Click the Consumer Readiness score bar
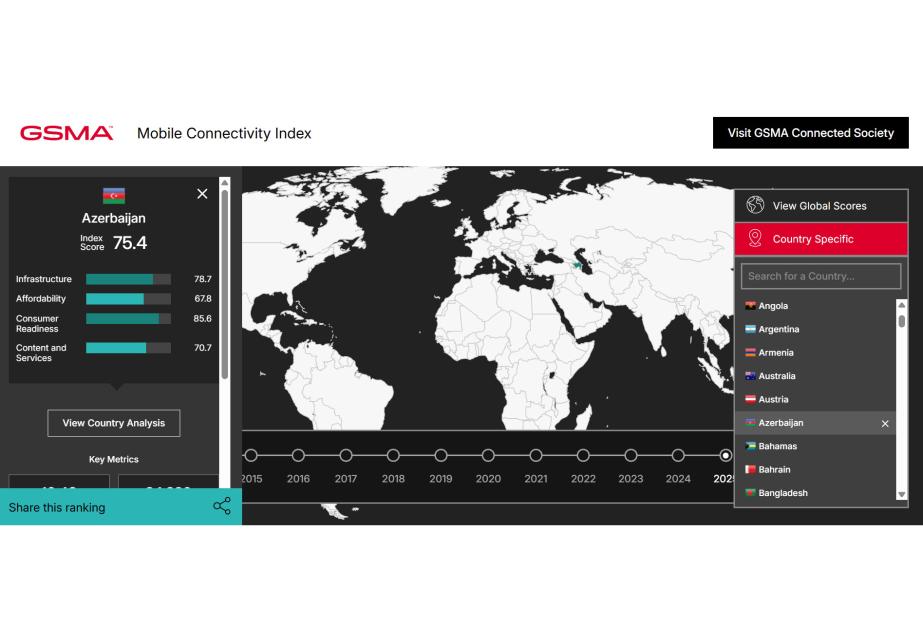Screen dimensions: 923x630 128,319
